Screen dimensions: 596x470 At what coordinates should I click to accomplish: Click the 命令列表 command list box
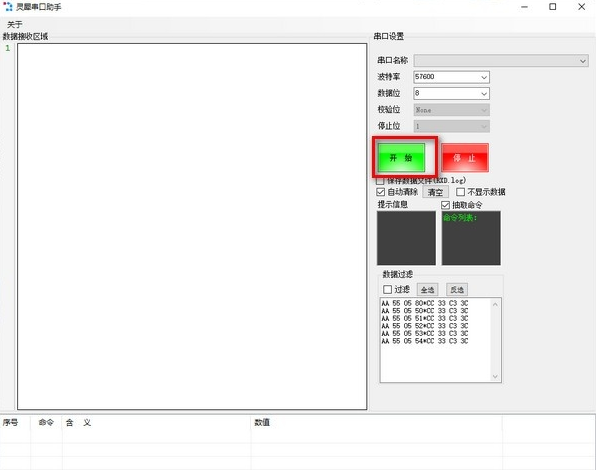pos(471,238)
